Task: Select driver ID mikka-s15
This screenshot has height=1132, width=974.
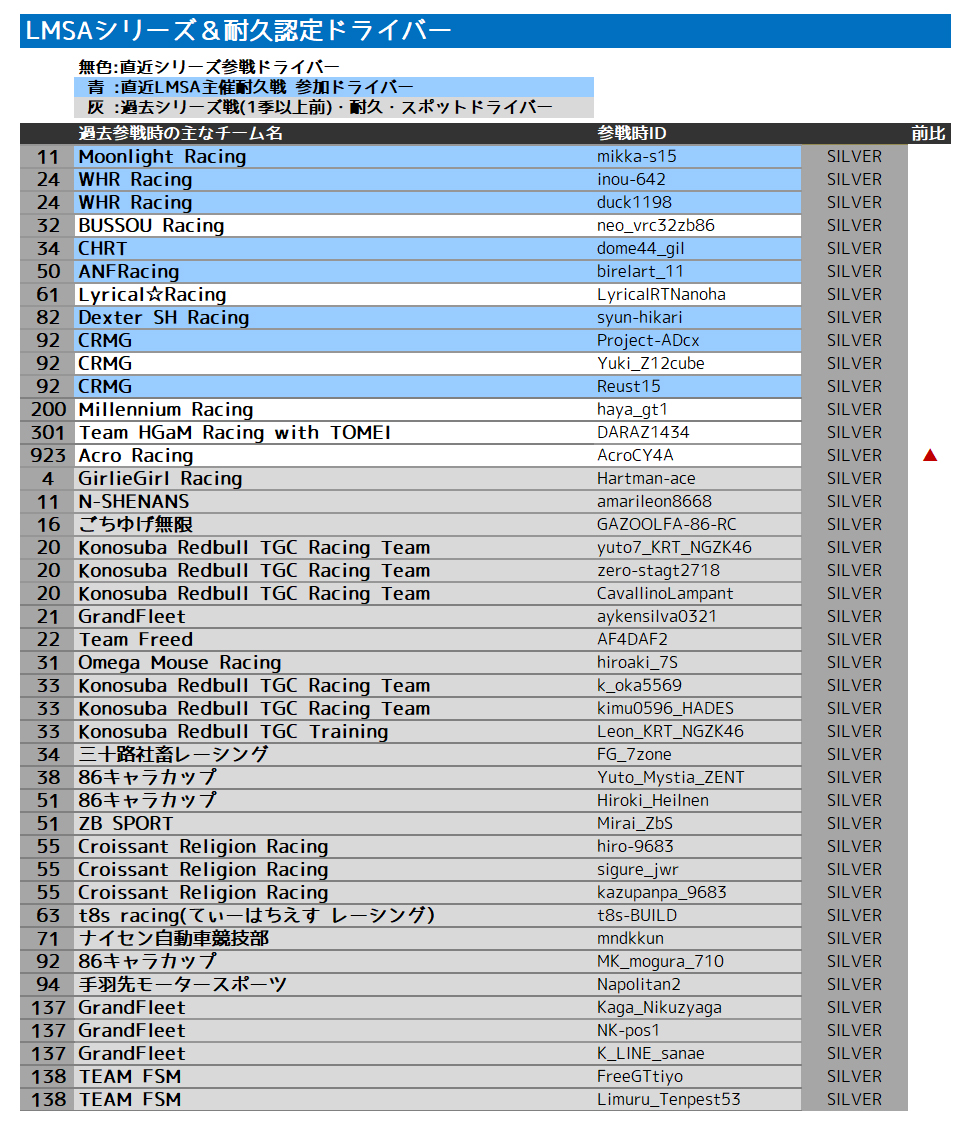Action: coord(637,157)
